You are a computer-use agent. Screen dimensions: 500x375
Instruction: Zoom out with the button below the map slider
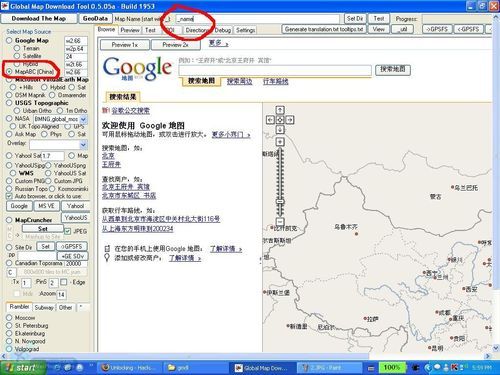pyautogui.click(x=280, y=222)
